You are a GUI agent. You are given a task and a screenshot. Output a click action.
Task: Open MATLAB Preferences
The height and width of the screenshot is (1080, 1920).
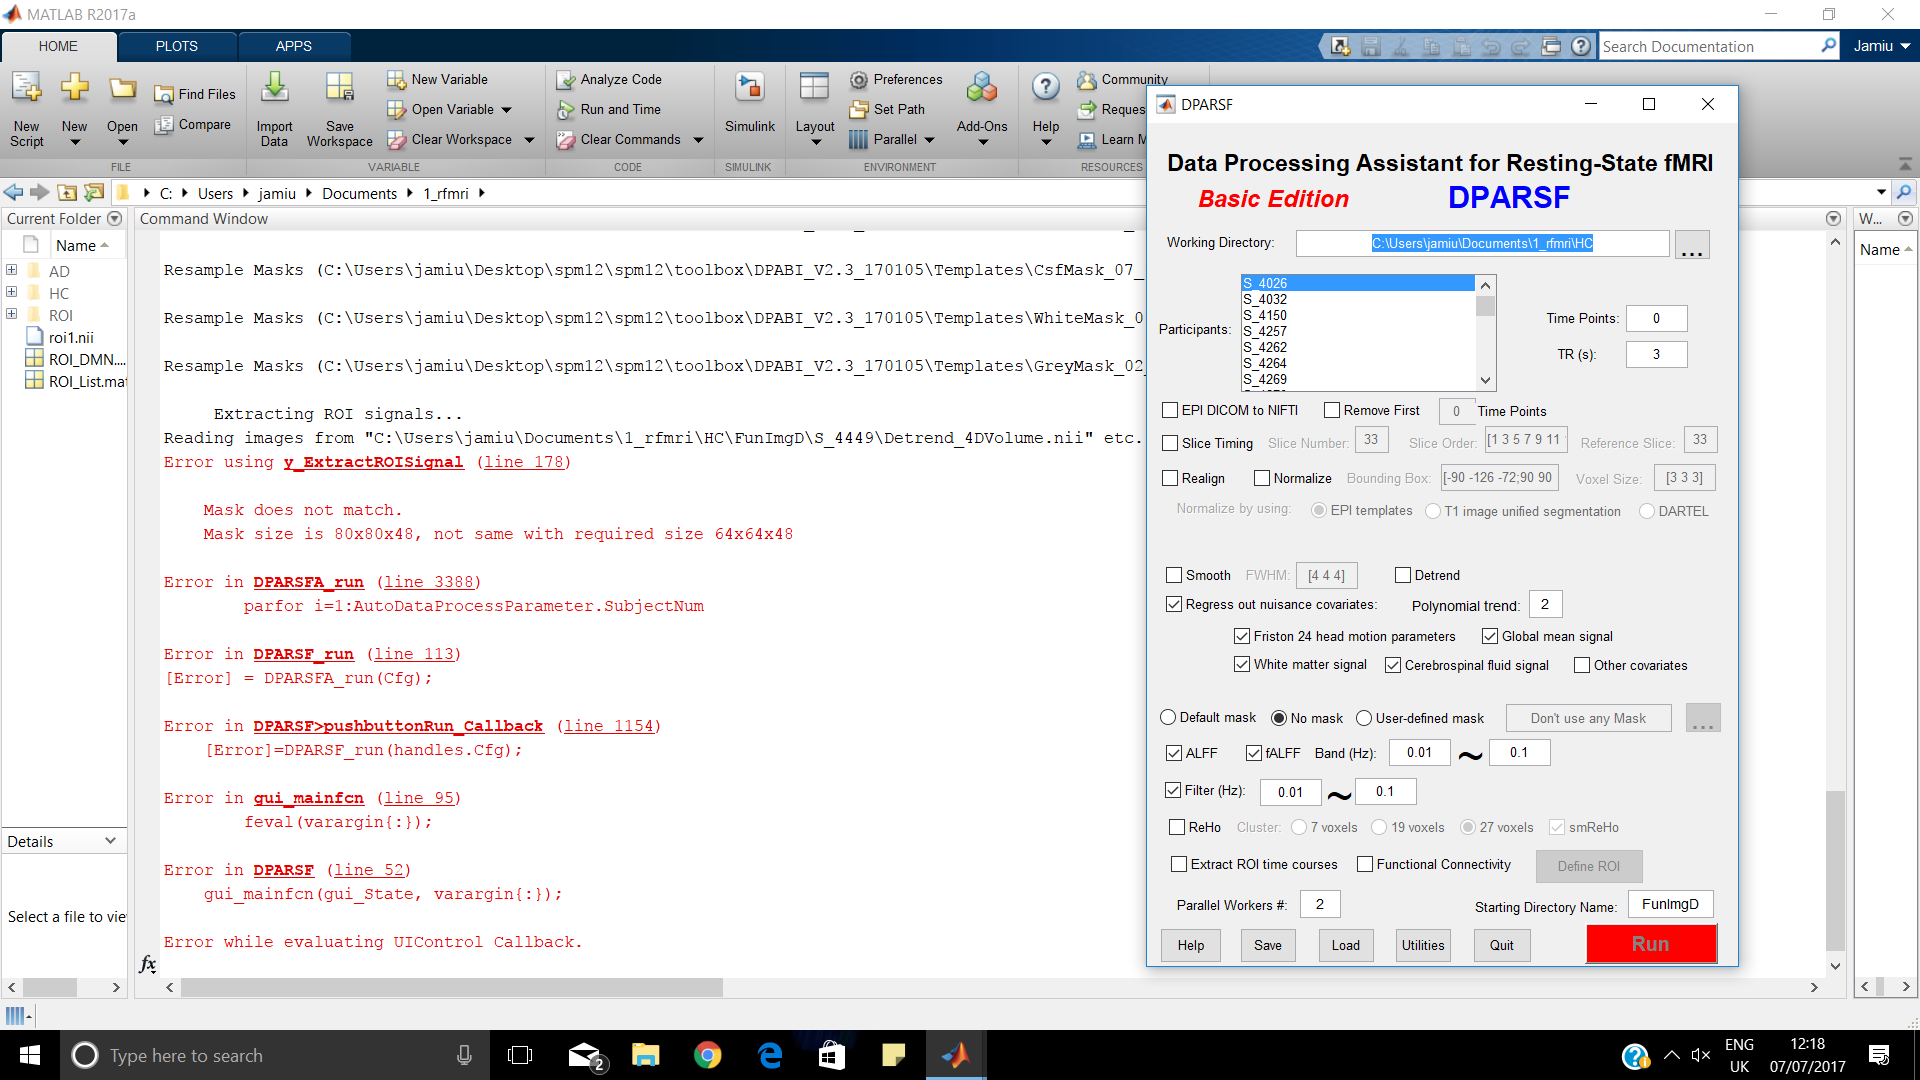[x=896, y=79]
